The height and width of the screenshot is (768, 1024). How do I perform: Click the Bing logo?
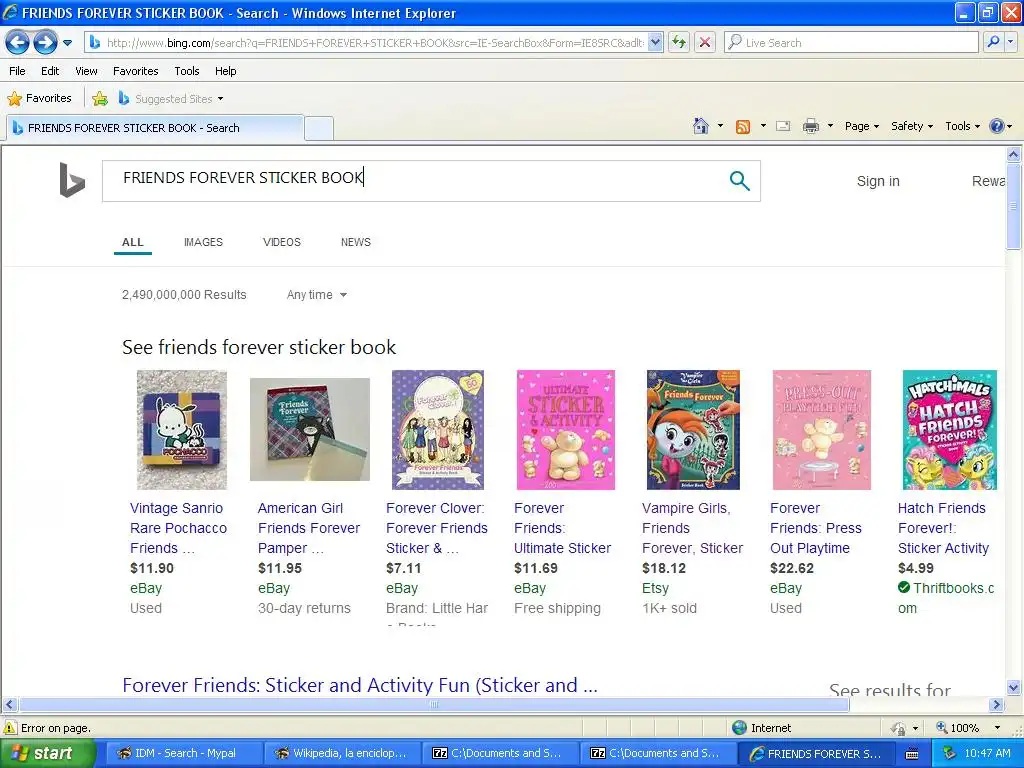[72, 180]
